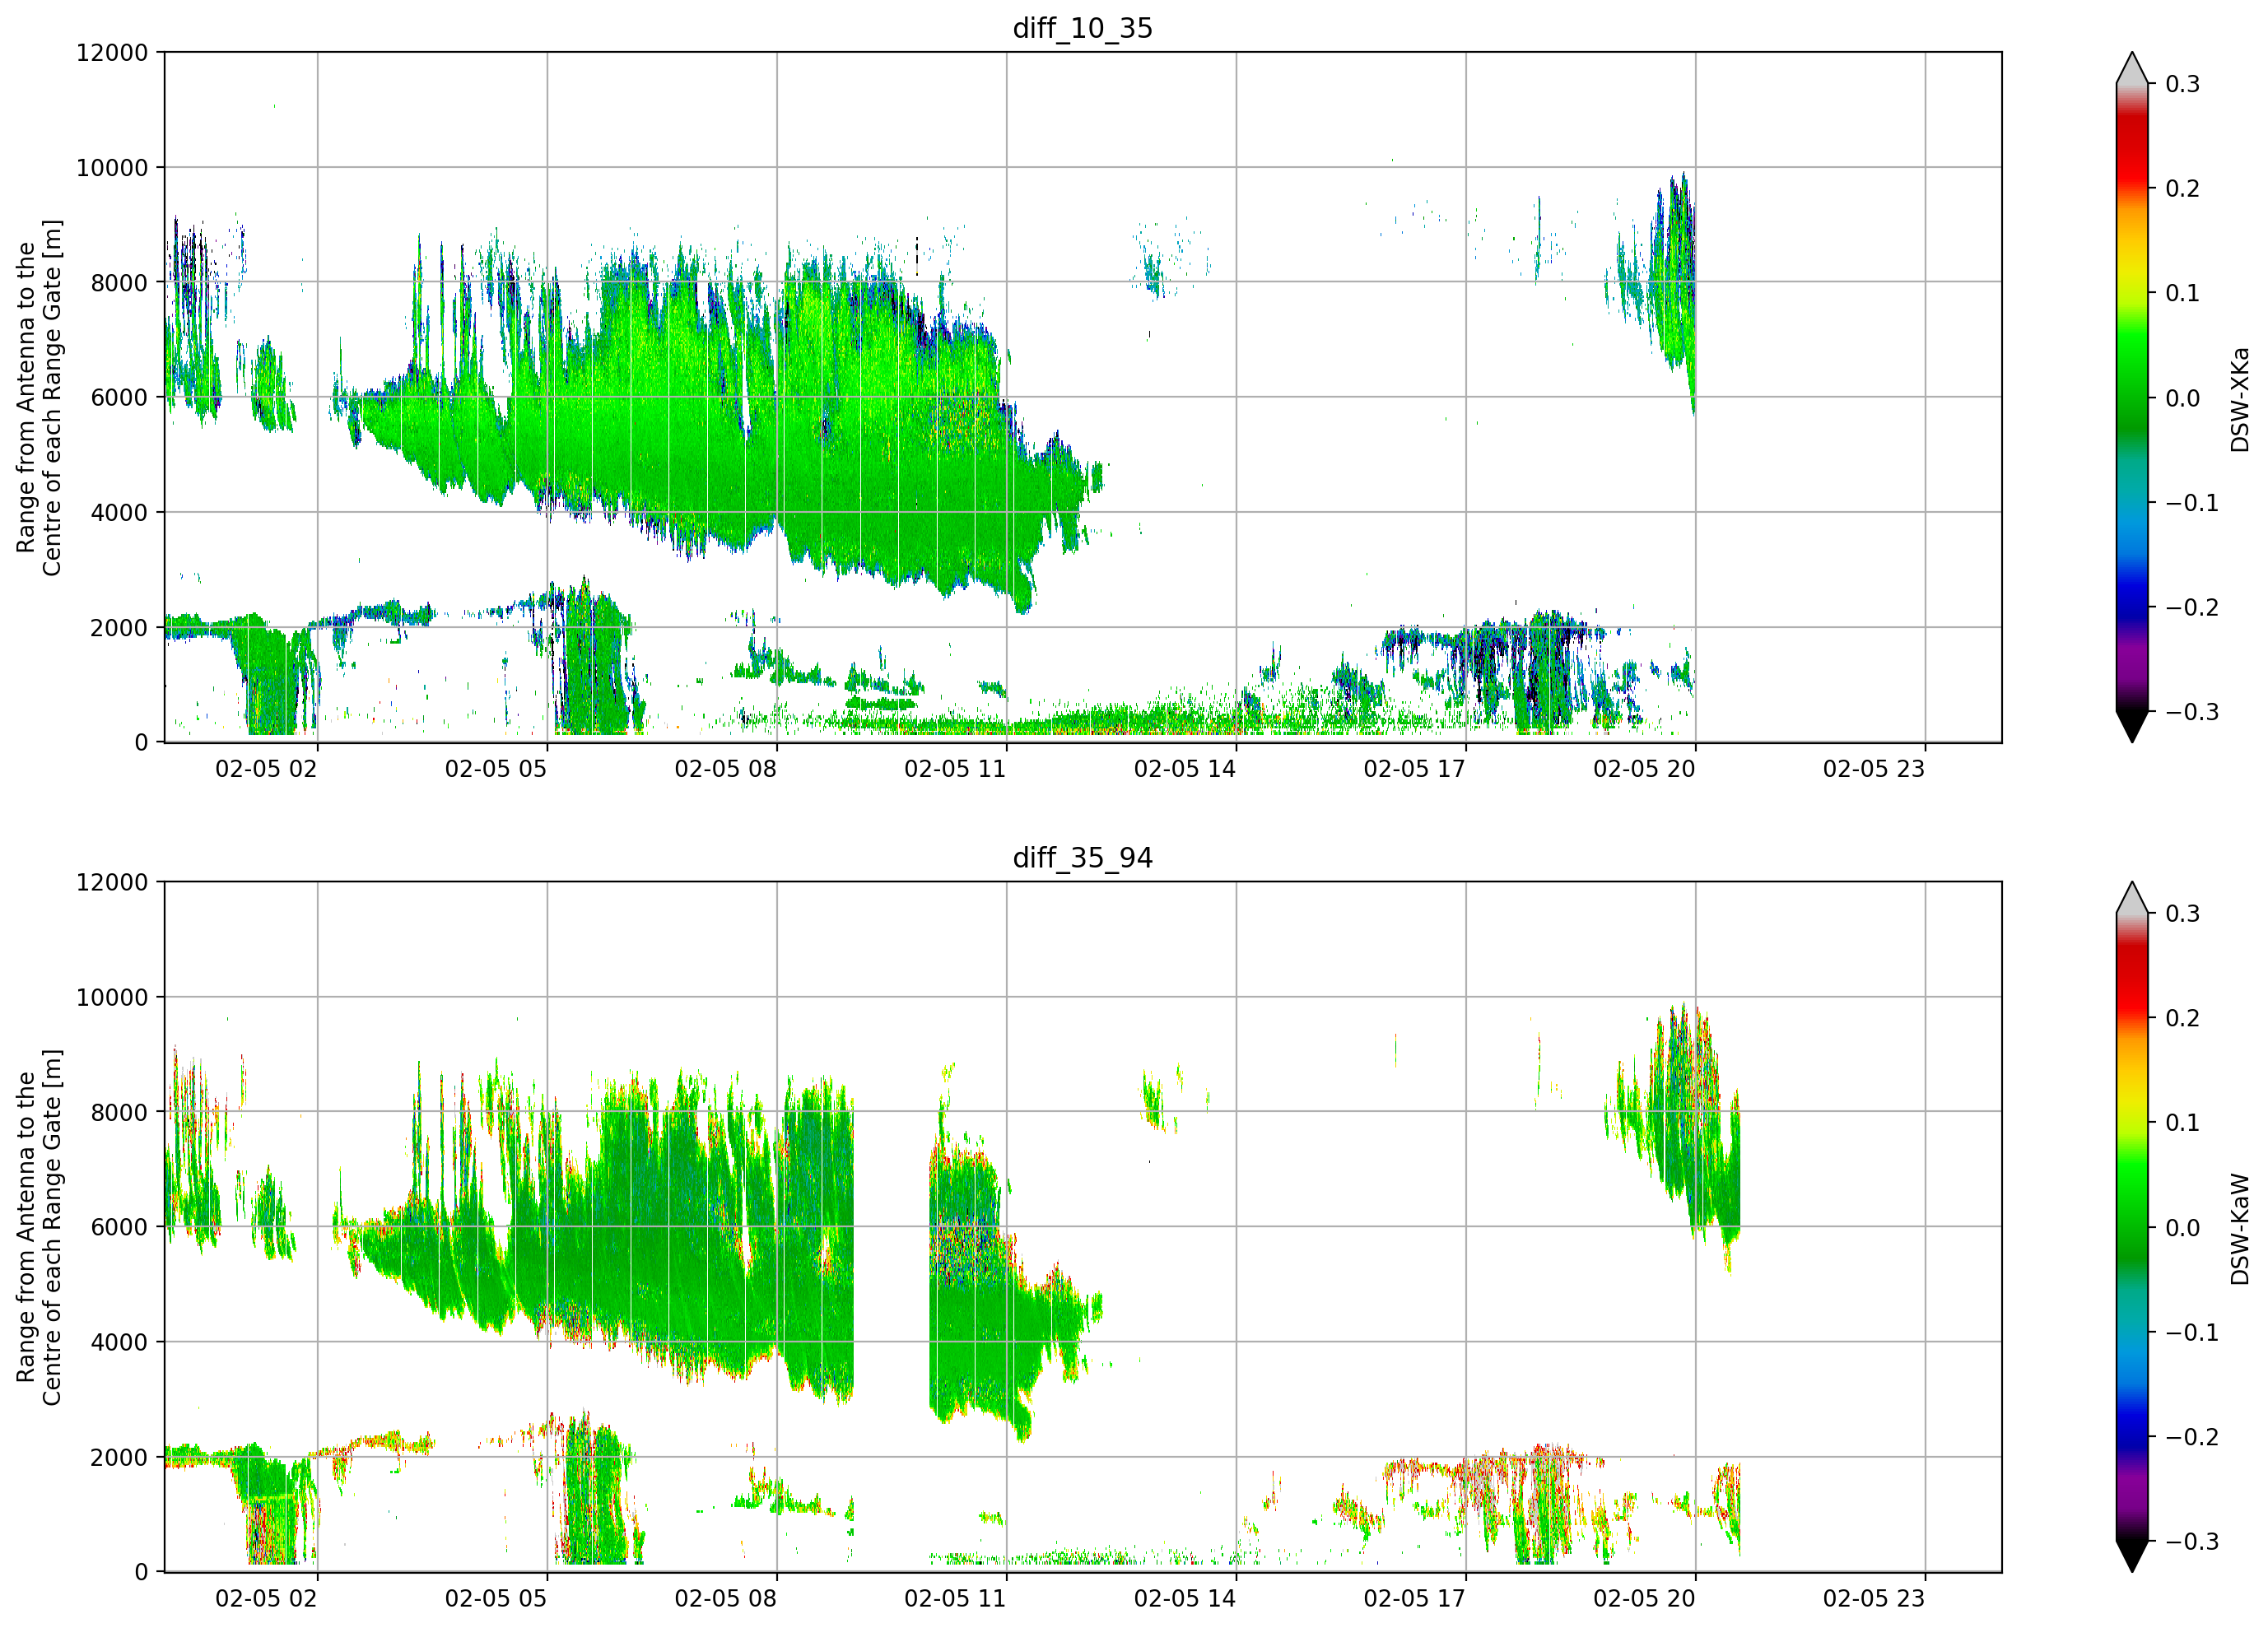Image resolution: width=2268 pixels, height=1628 pixels.
Task: Click the 0.3 tick on DSW-XKa colorbar
Action: coord(2183,84)
